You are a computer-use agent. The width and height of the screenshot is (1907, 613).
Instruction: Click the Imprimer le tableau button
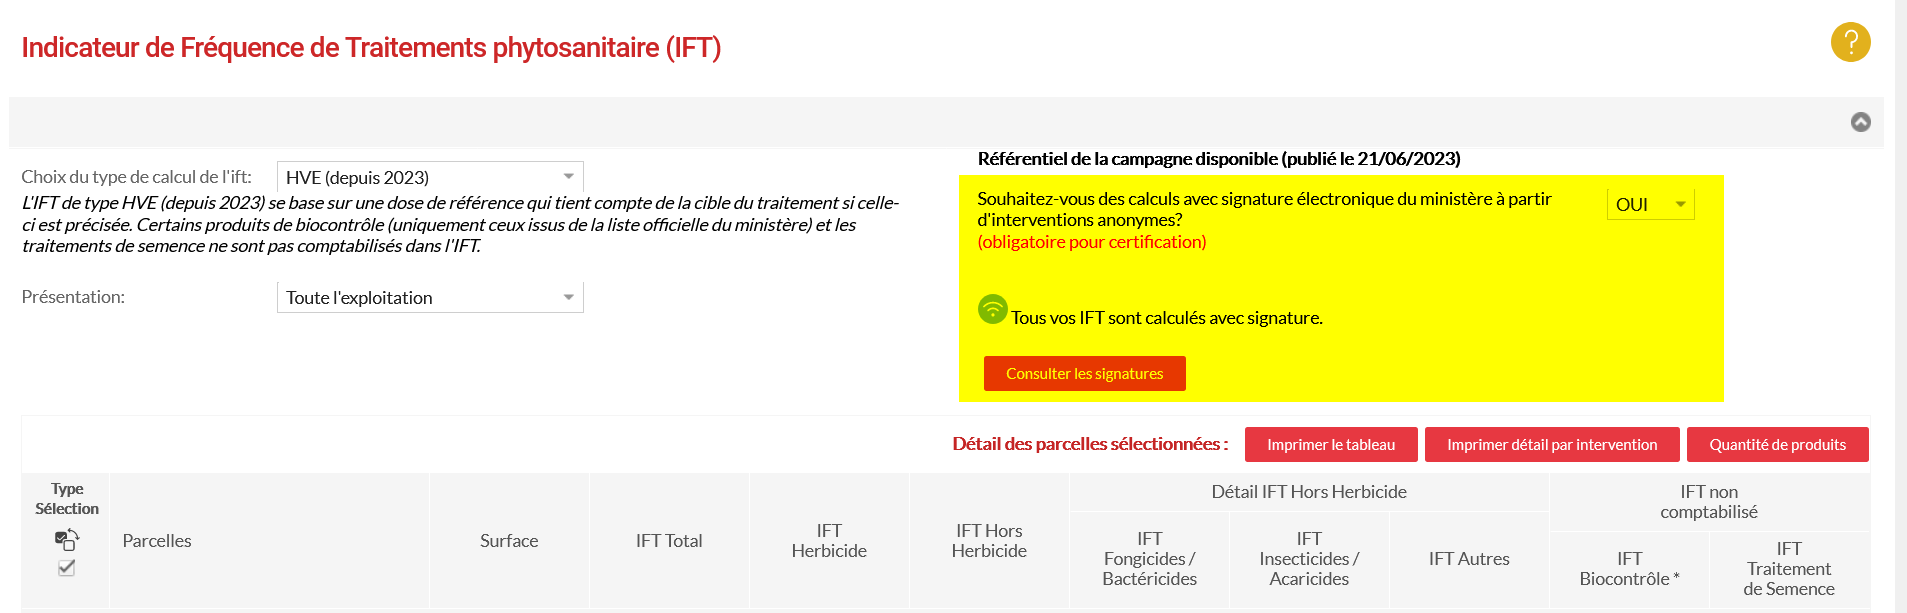(1330, 445)
